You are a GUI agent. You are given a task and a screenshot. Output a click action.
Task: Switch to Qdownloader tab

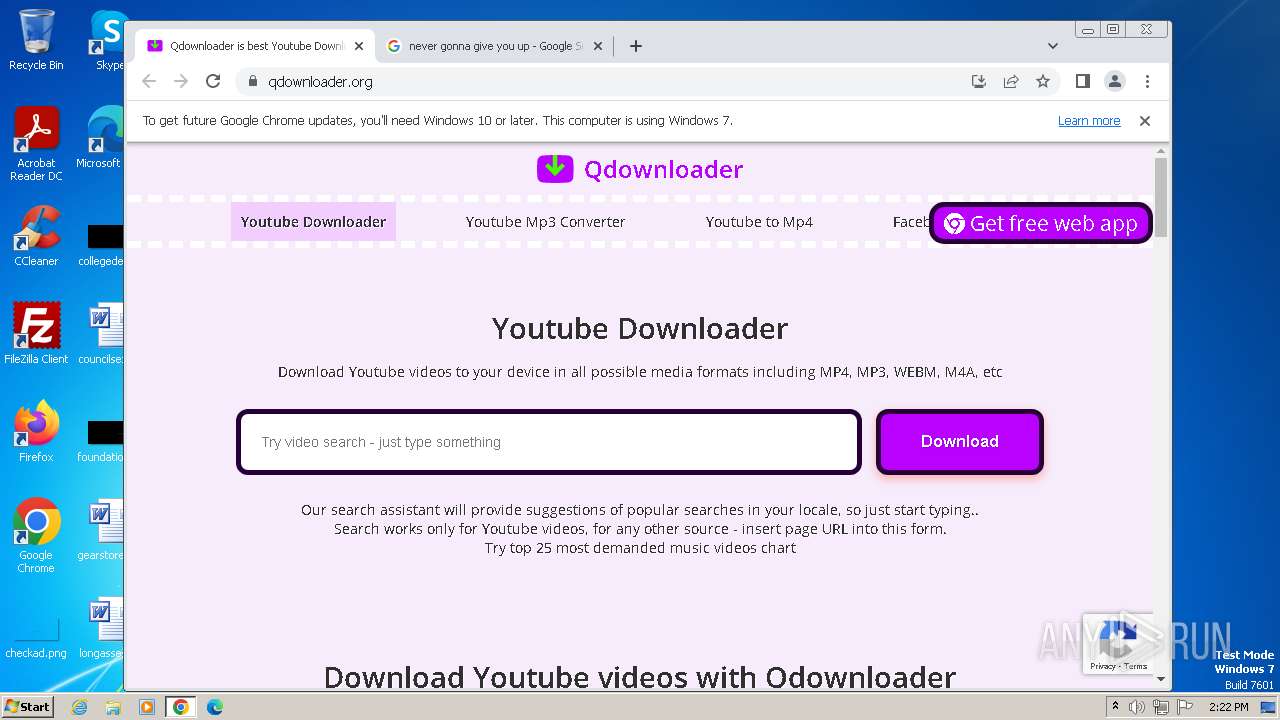tap(255, 46)
